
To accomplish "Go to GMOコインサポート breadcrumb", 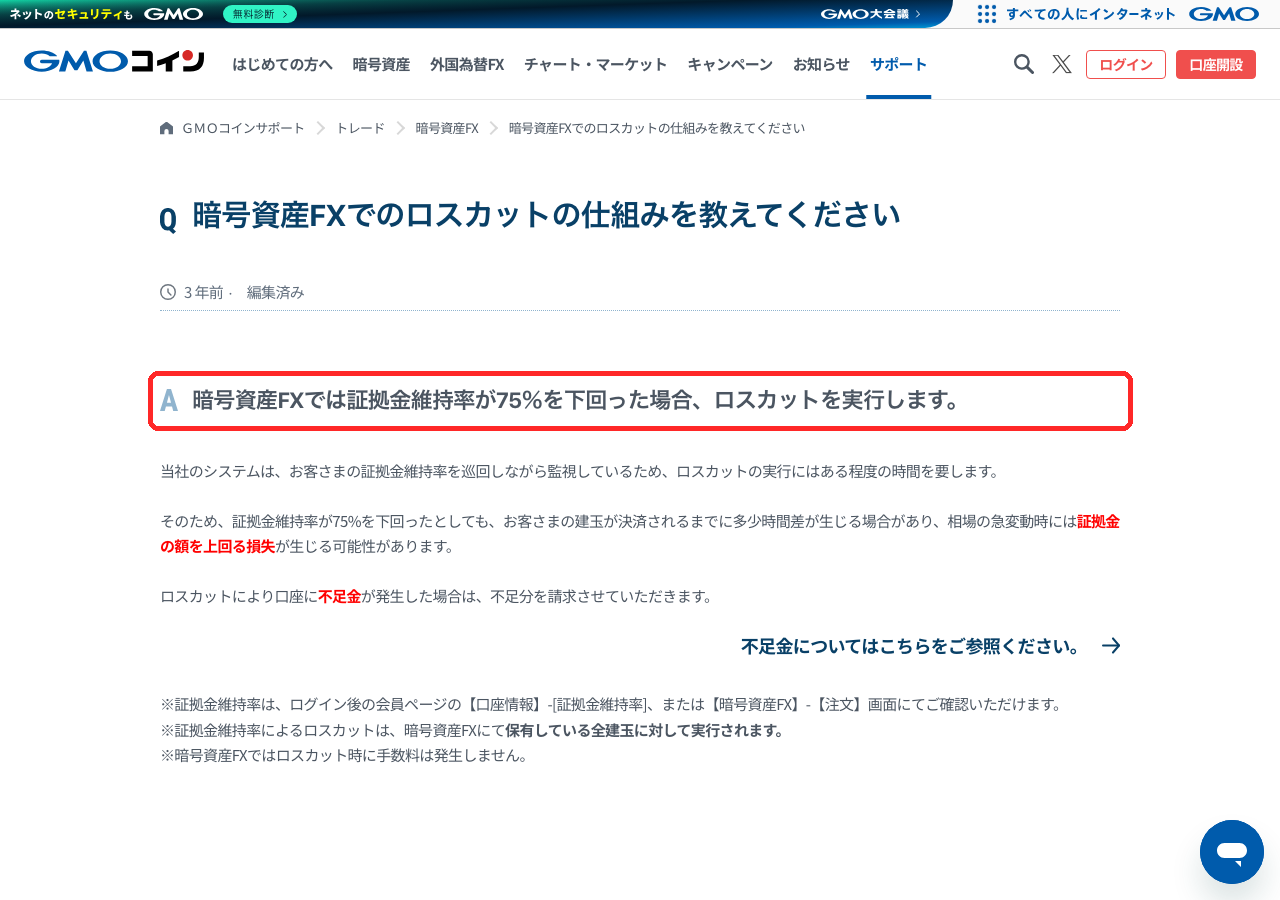I will click(244, 128).
